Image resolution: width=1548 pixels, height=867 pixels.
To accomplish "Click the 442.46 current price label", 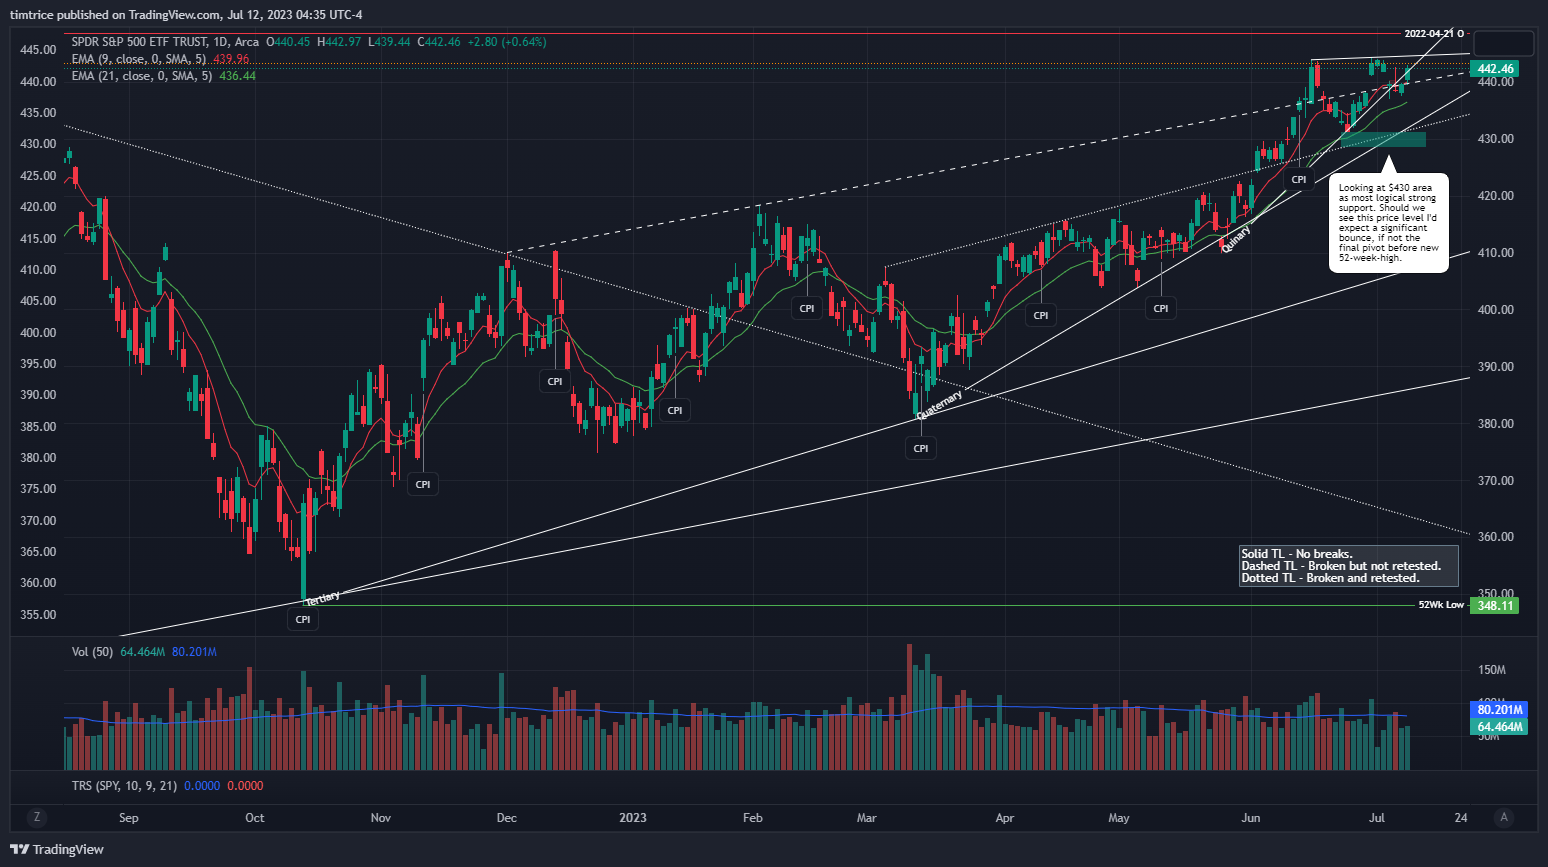I will (x=1495, y=69).
